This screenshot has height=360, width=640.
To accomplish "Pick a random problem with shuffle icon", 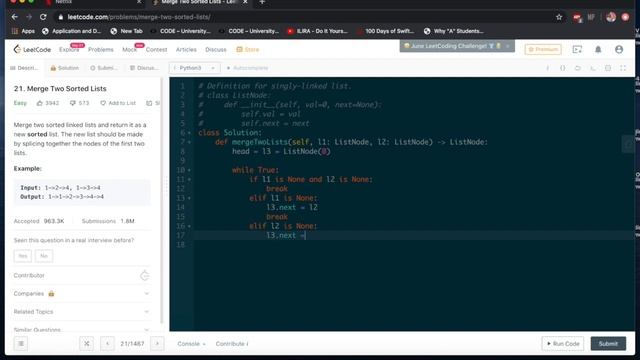I will [x=87, y=344].
